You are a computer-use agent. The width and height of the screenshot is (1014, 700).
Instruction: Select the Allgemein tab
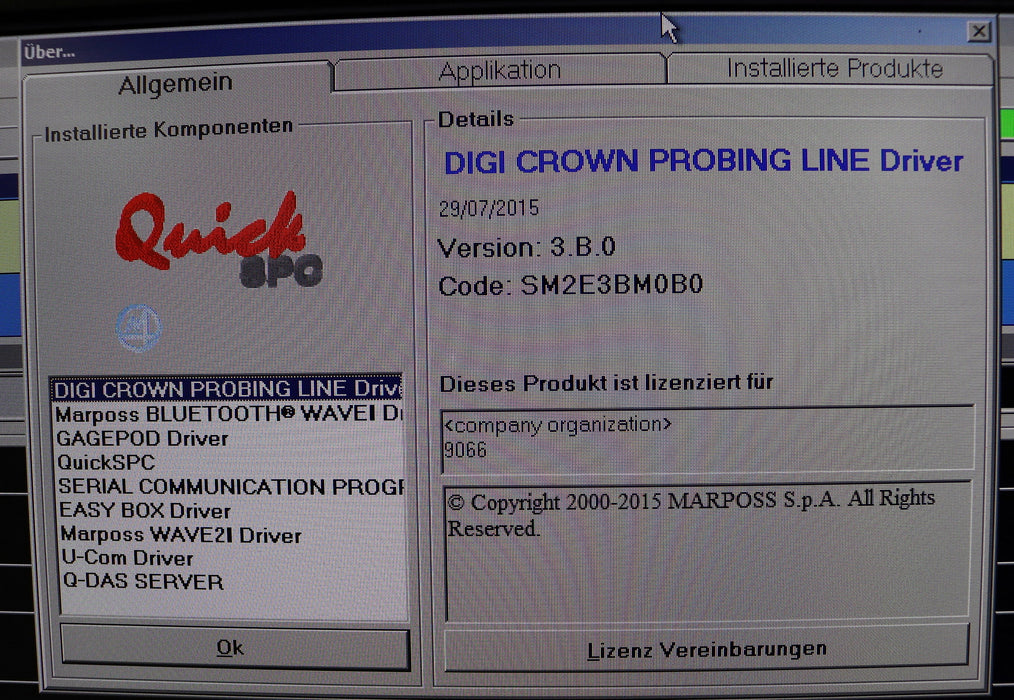[175, 84]
